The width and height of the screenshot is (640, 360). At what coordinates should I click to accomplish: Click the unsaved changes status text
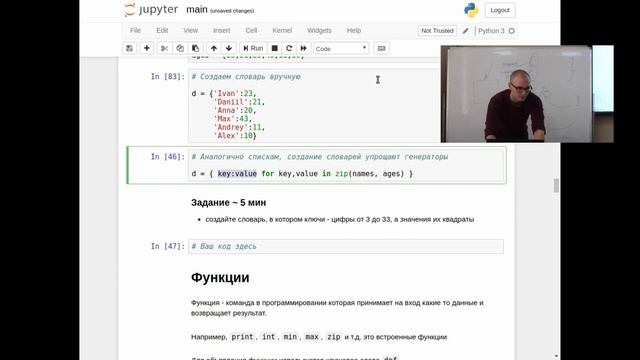pos(232,11)
